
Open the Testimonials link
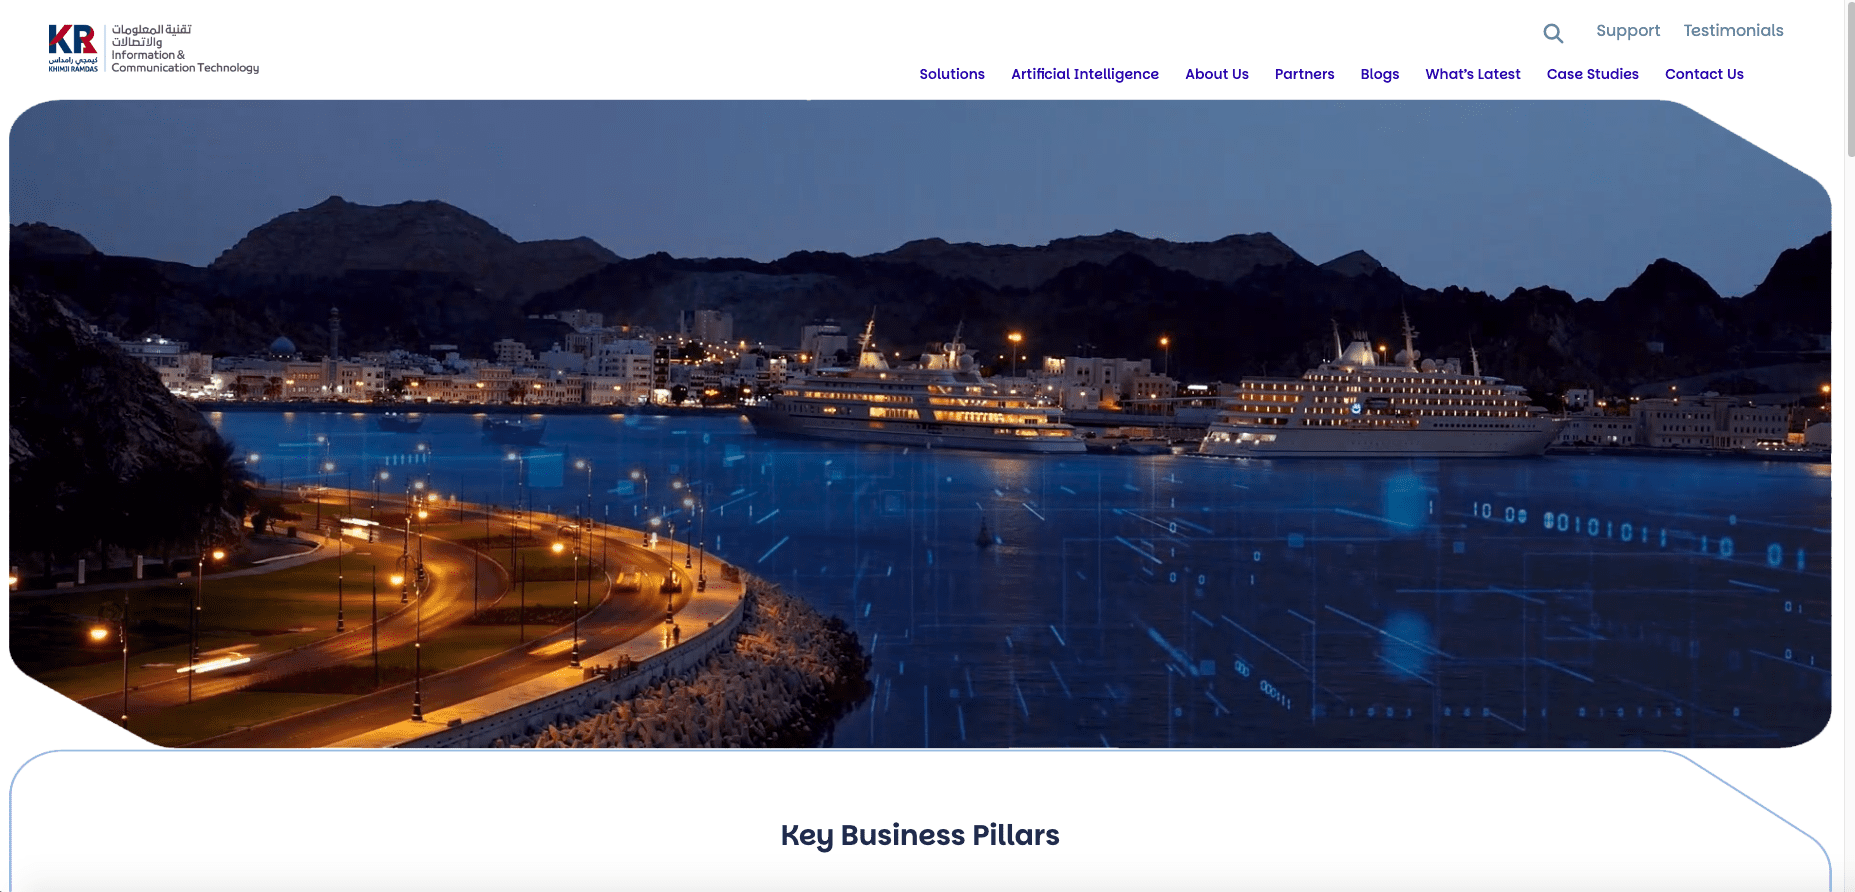pyautogui.click(x=1733, y=30)
